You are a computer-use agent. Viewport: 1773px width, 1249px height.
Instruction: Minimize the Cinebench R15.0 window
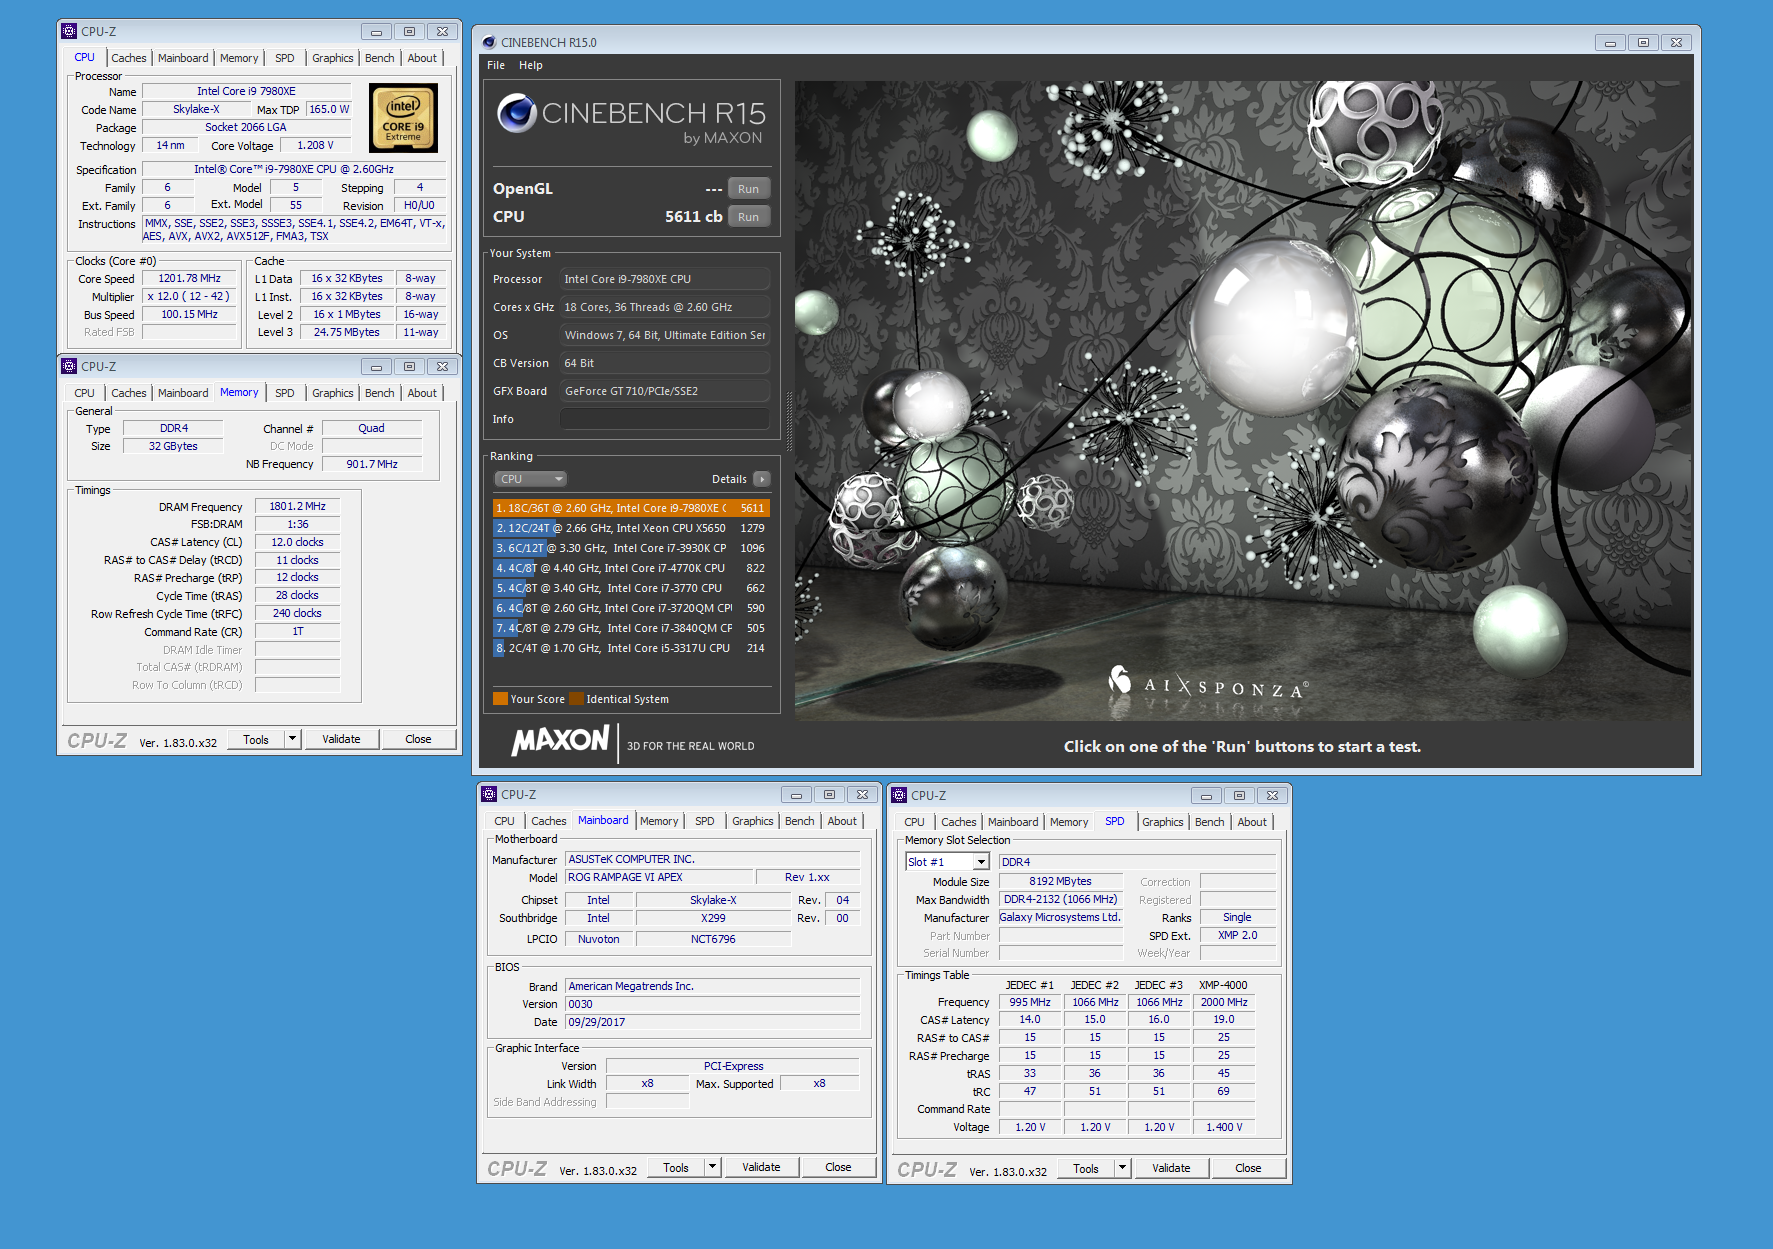pyautogui.click(x=1610, y=42)
